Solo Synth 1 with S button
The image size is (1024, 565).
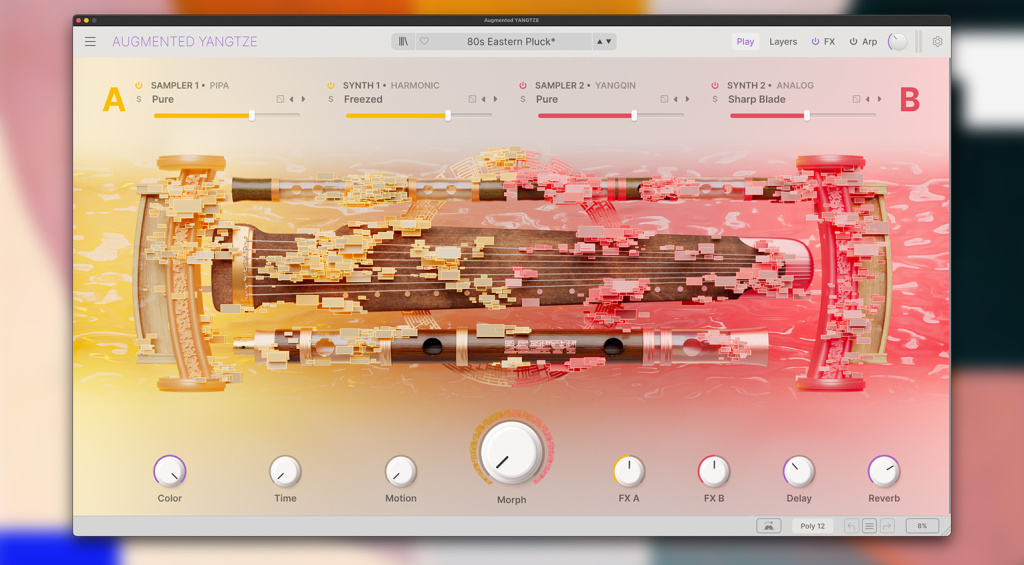coord(330,99)
